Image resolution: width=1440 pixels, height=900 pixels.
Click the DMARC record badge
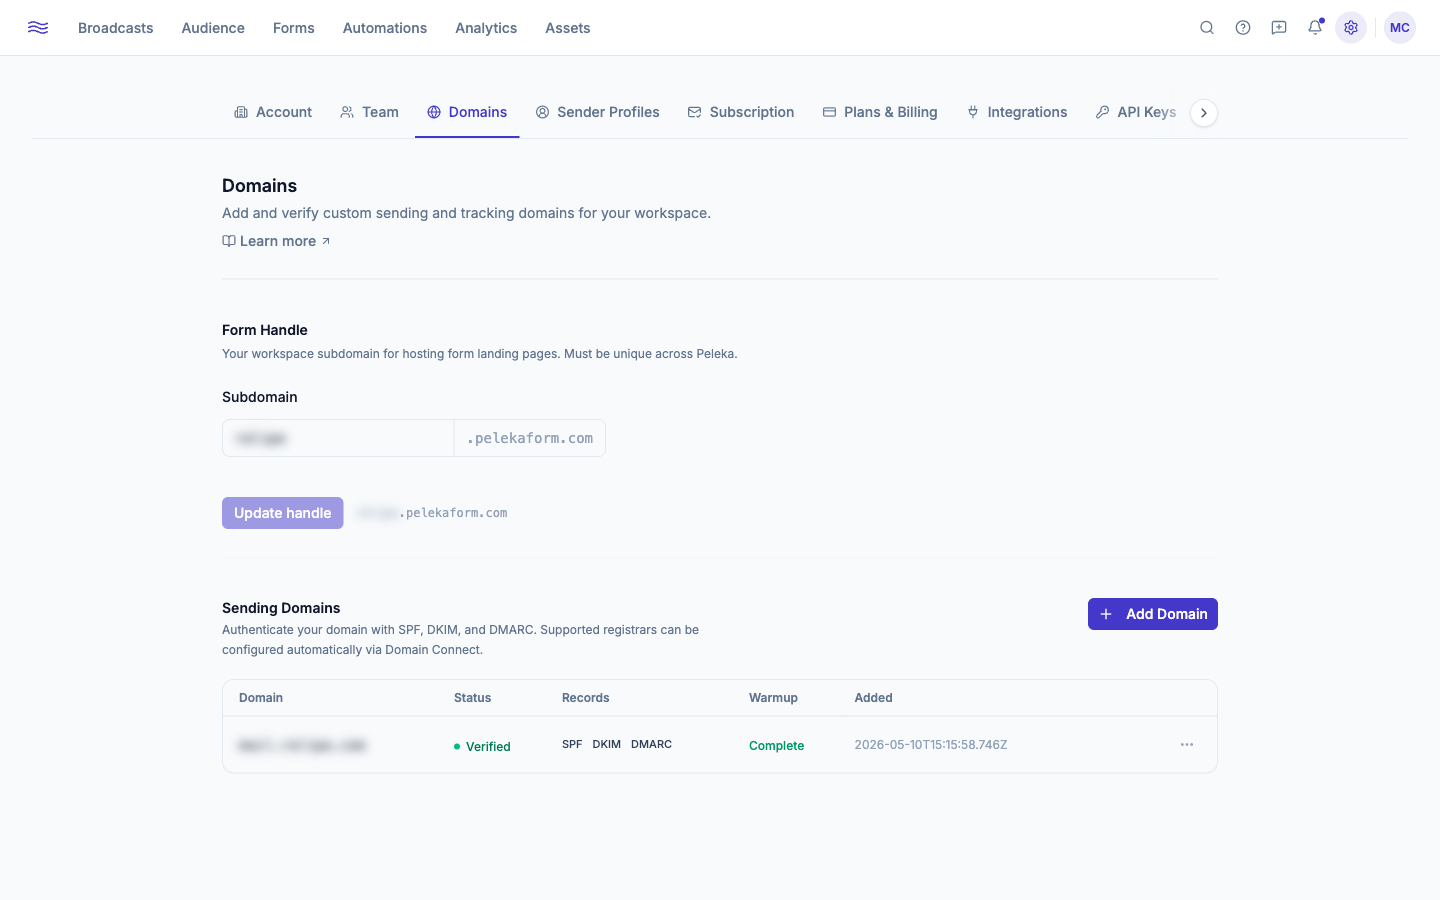tap(651, 744)
